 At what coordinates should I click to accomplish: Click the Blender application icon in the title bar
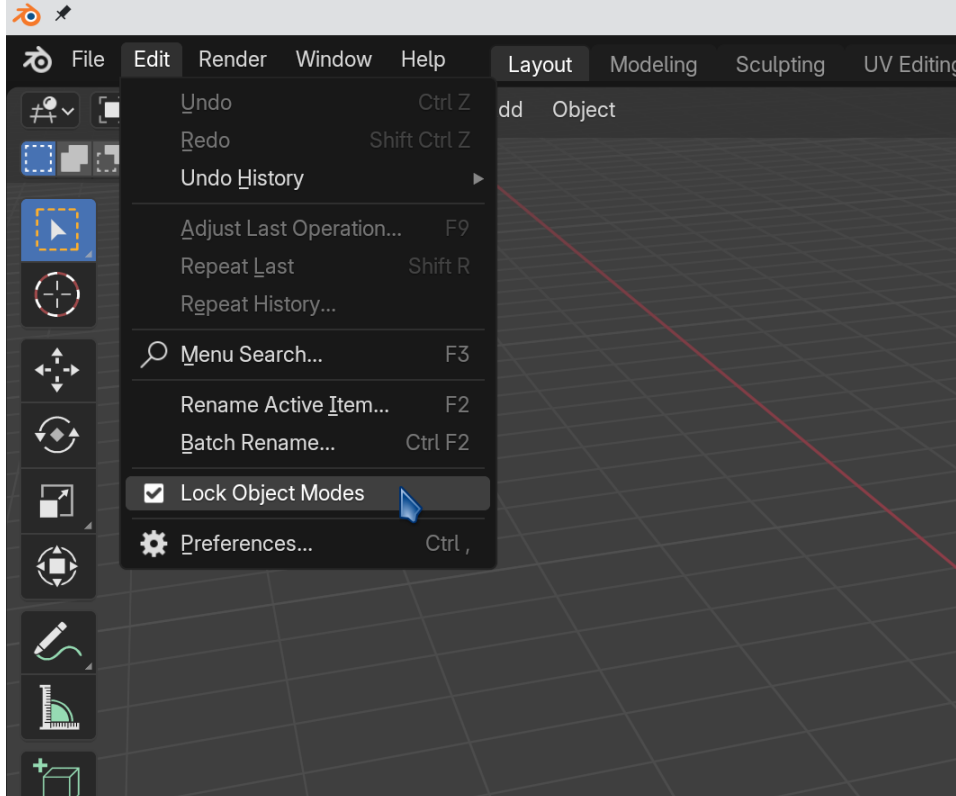click(x=27, y=14)
